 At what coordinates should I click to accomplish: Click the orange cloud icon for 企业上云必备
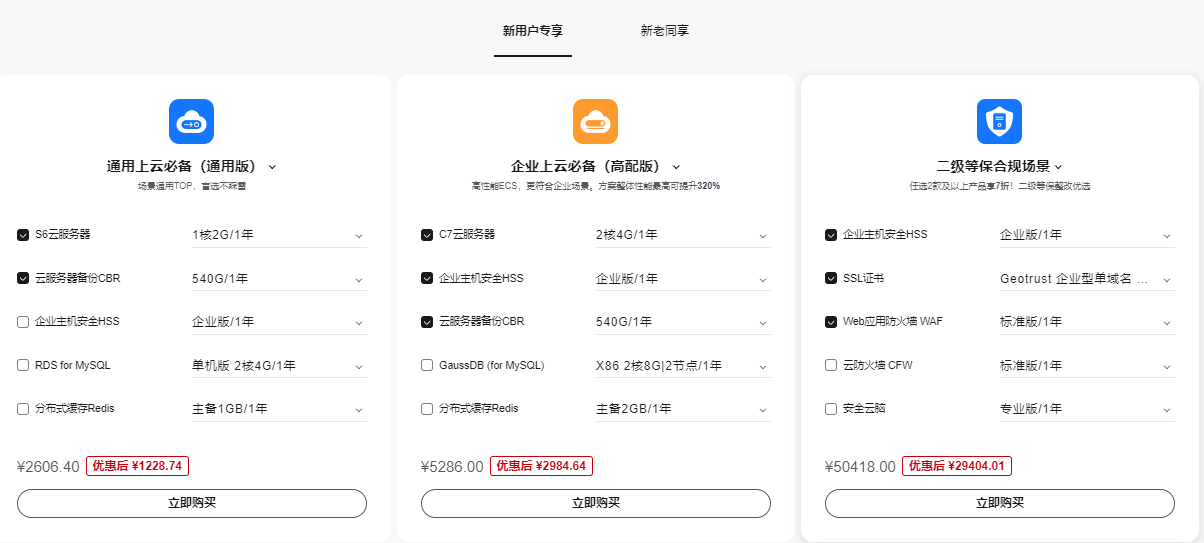click(x=595, y=122)
